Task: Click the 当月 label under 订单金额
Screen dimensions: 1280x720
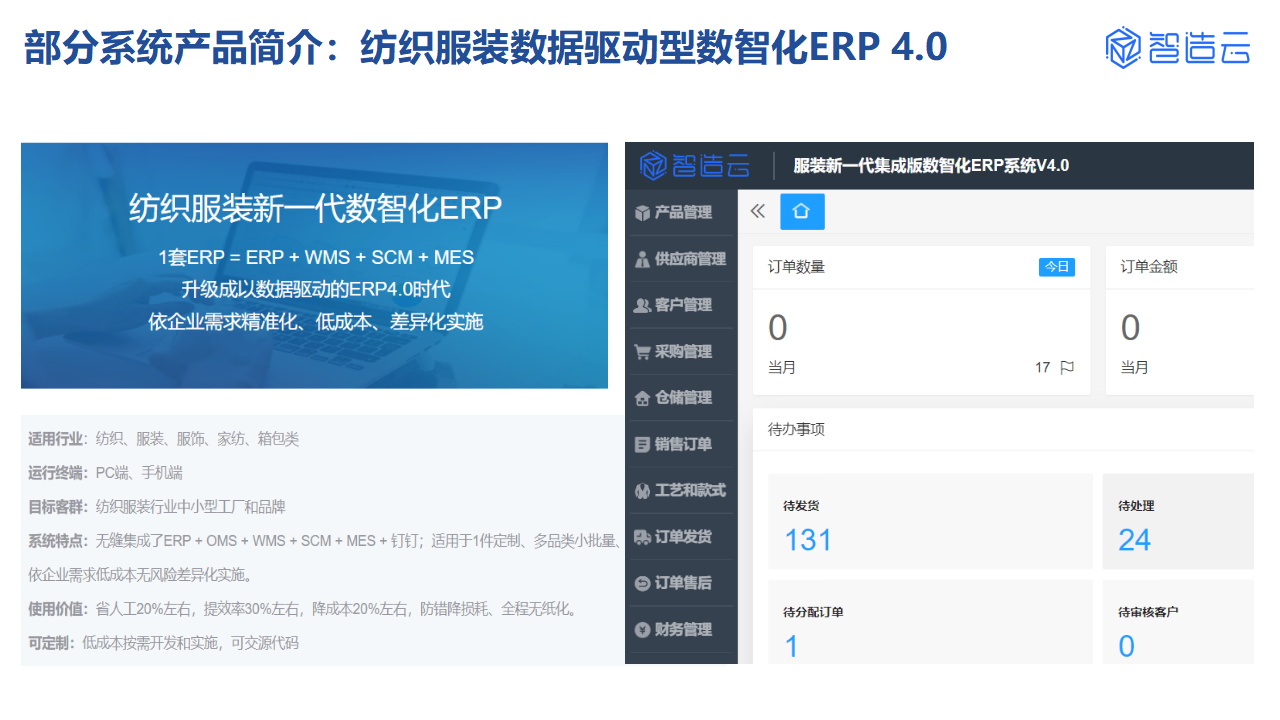Action: point(1134,368)
